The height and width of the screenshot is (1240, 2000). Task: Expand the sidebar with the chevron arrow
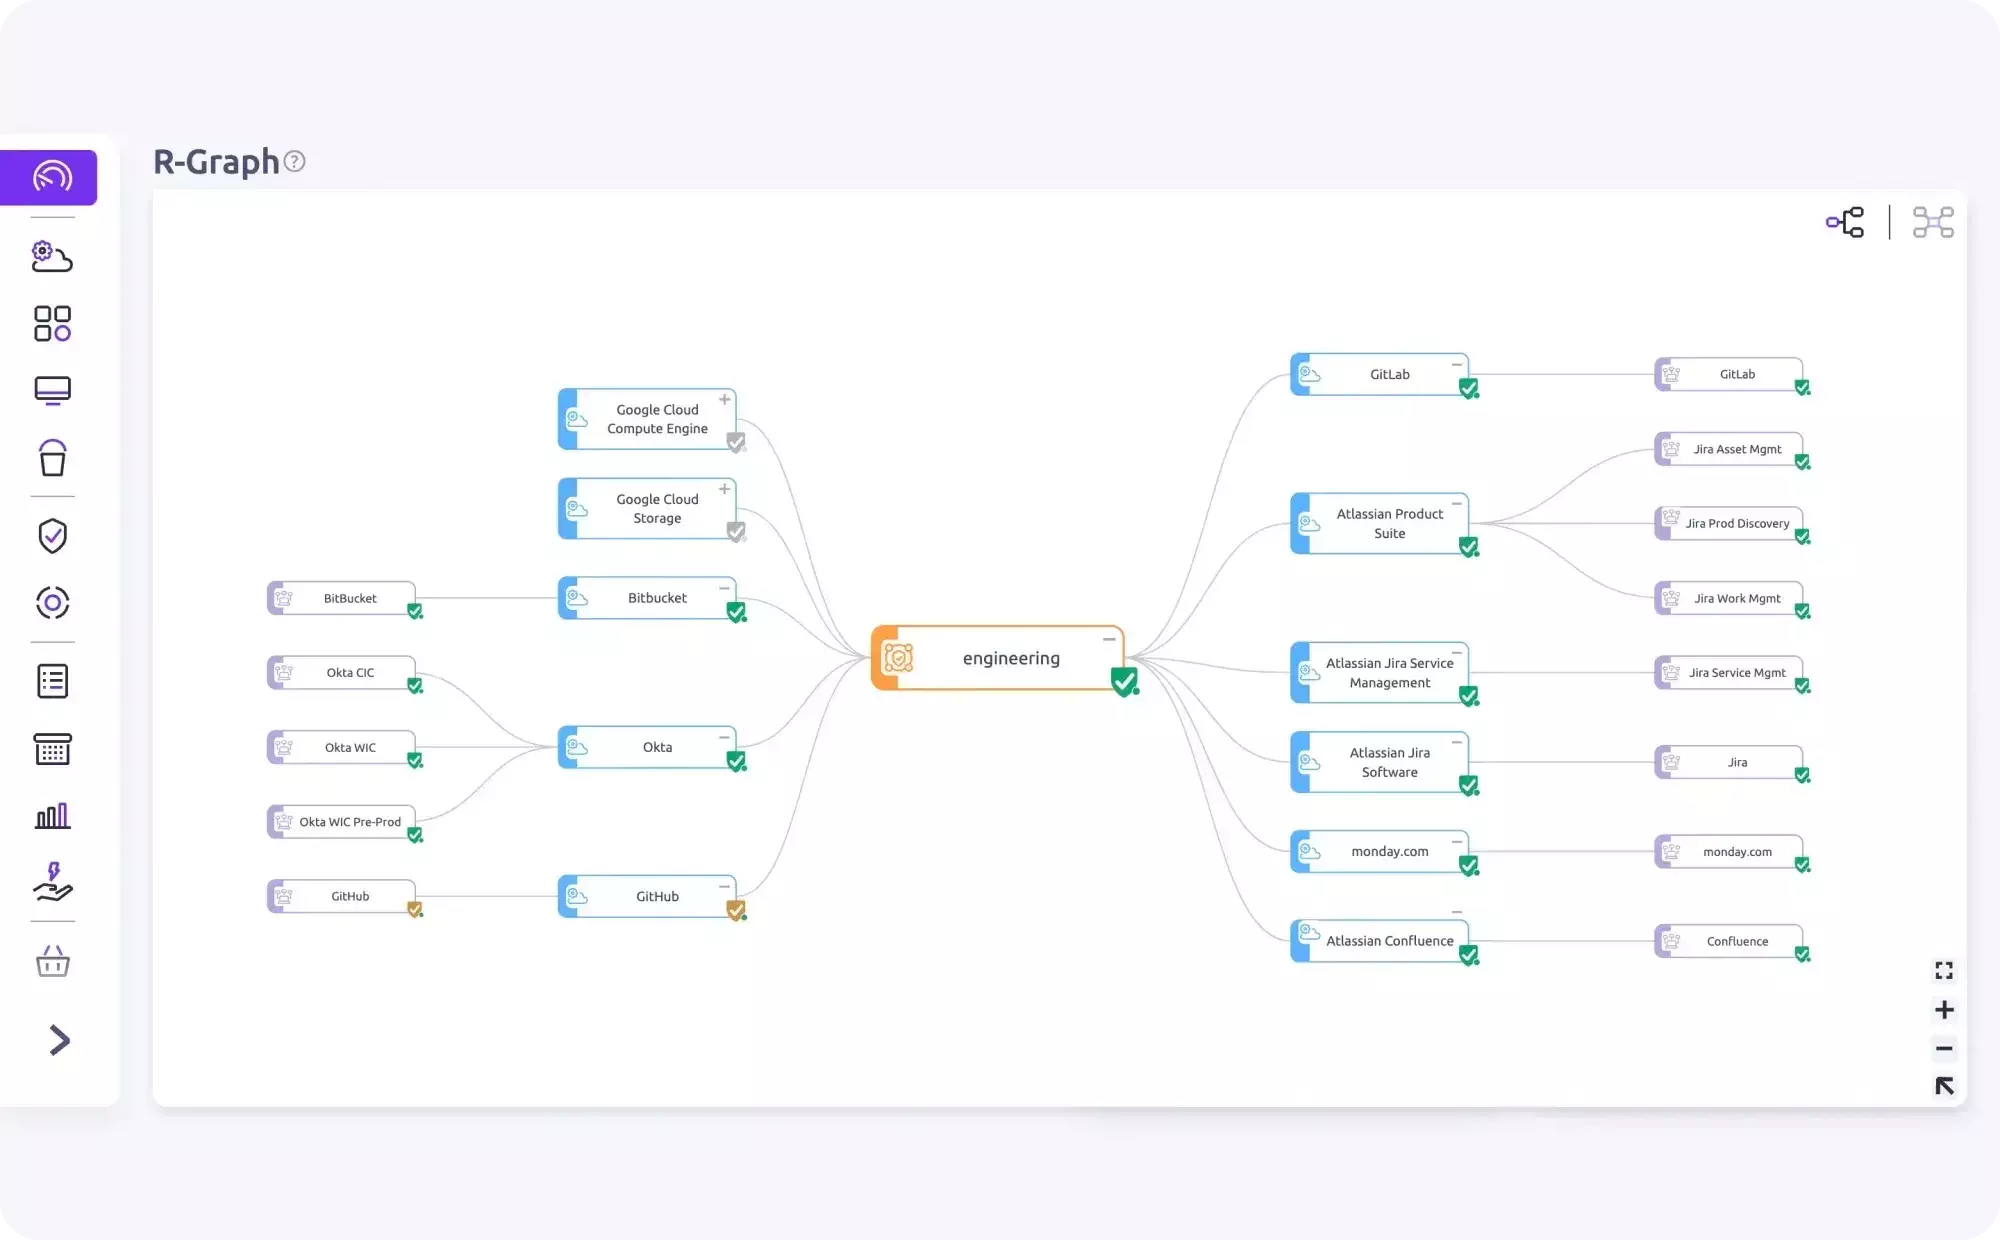tap(59, 1040)
